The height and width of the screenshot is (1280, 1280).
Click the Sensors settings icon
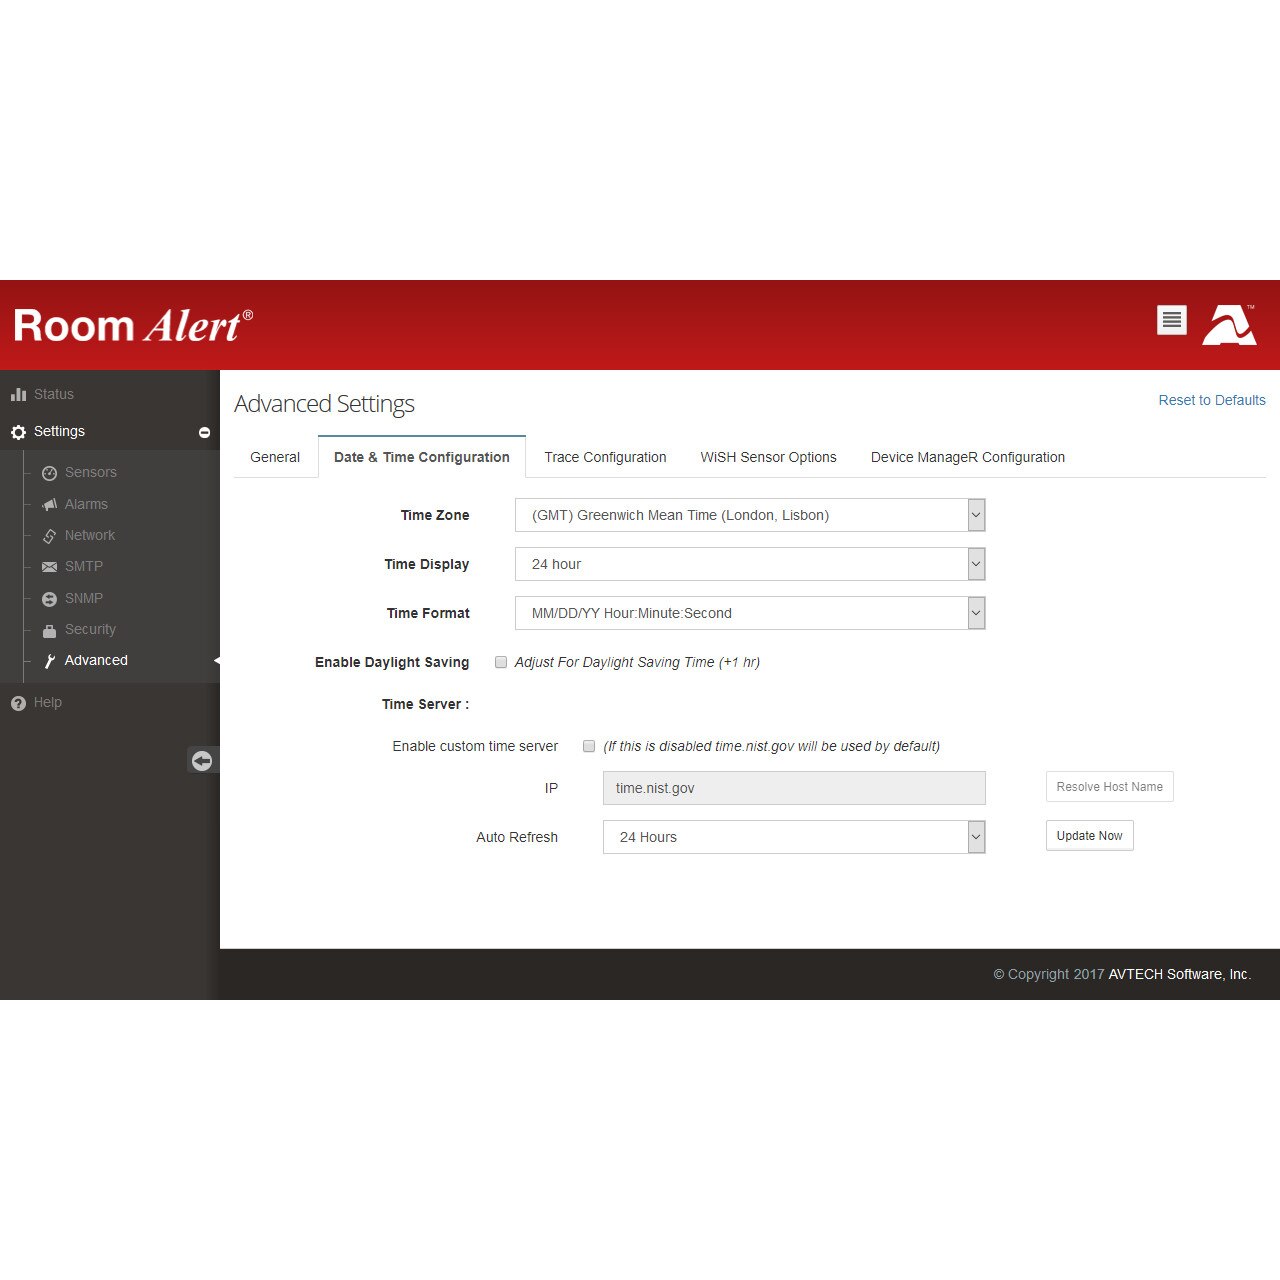pos(50,472)
